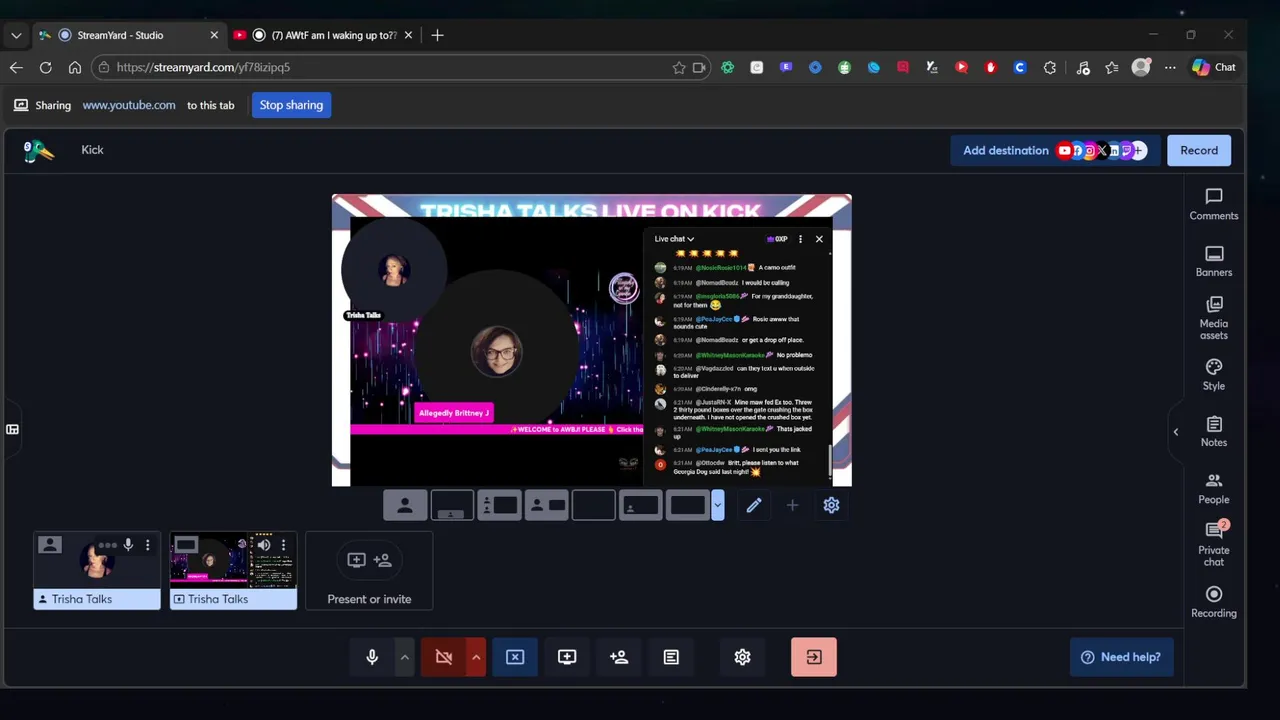Add page to favorites star
Image resolution: width=1280 pixels, height=720 pixels.
(679, 67)
